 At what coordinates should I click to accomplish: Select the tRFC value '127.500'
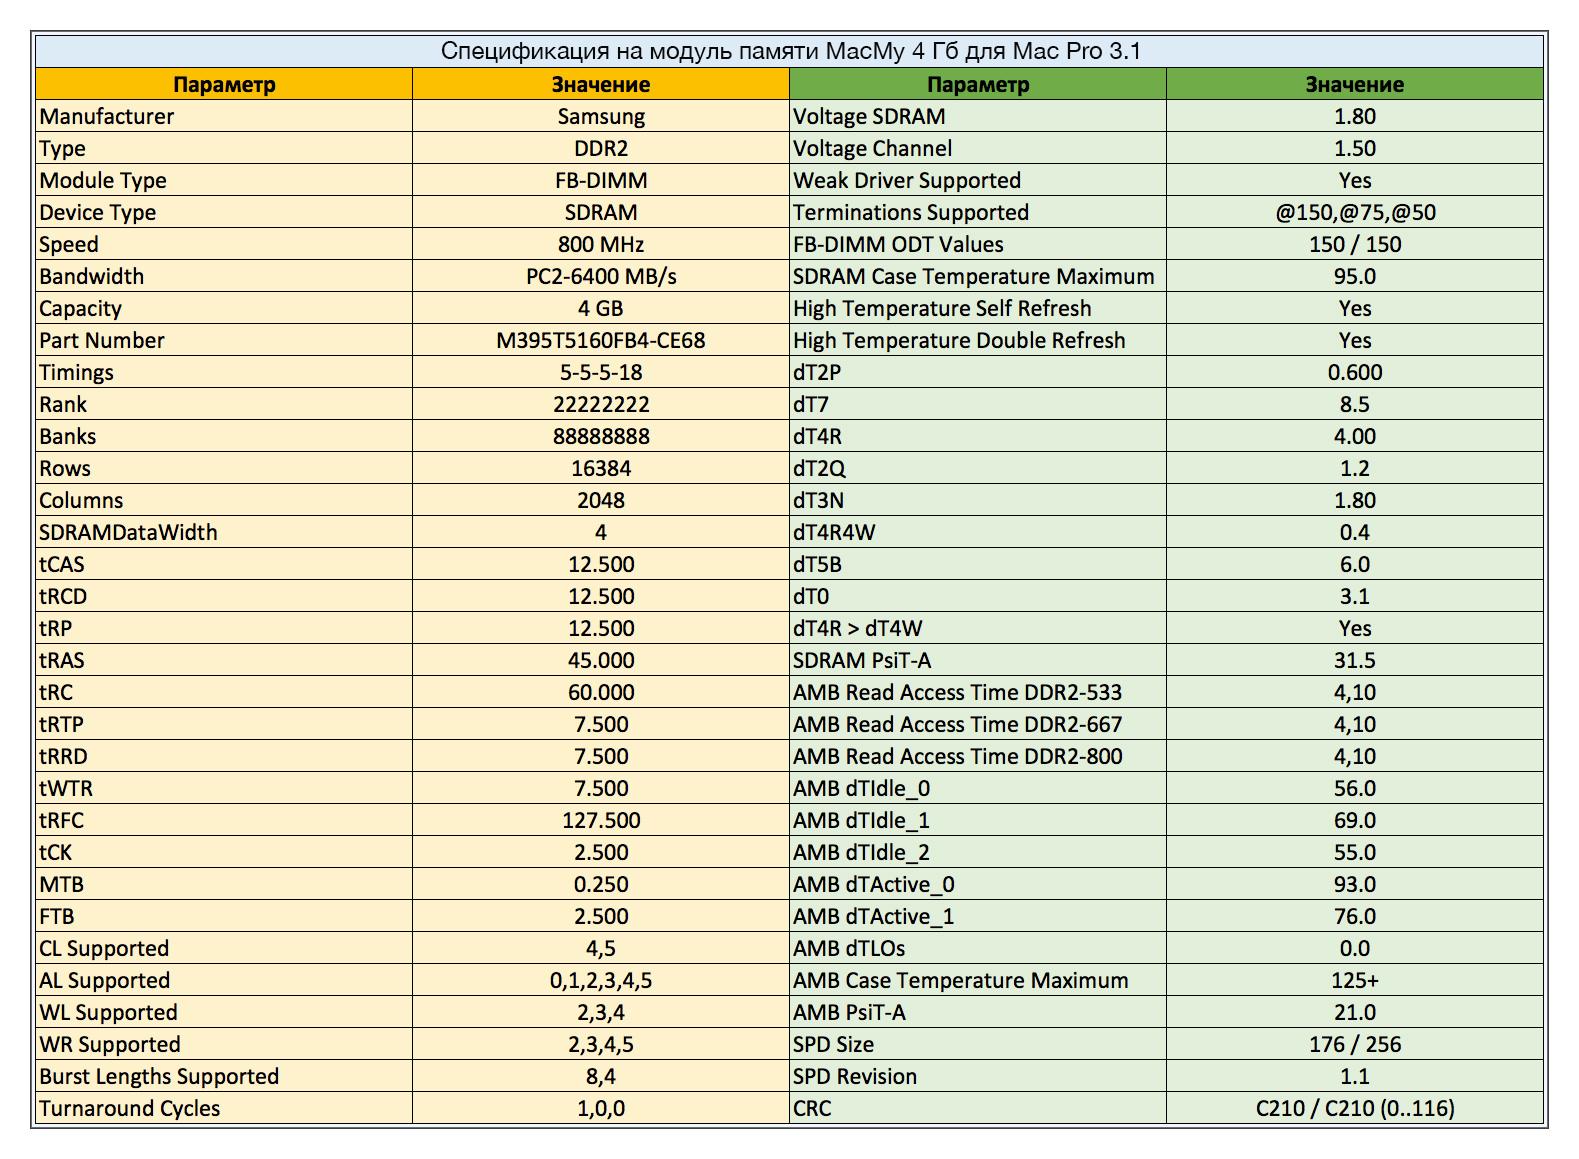601,820
